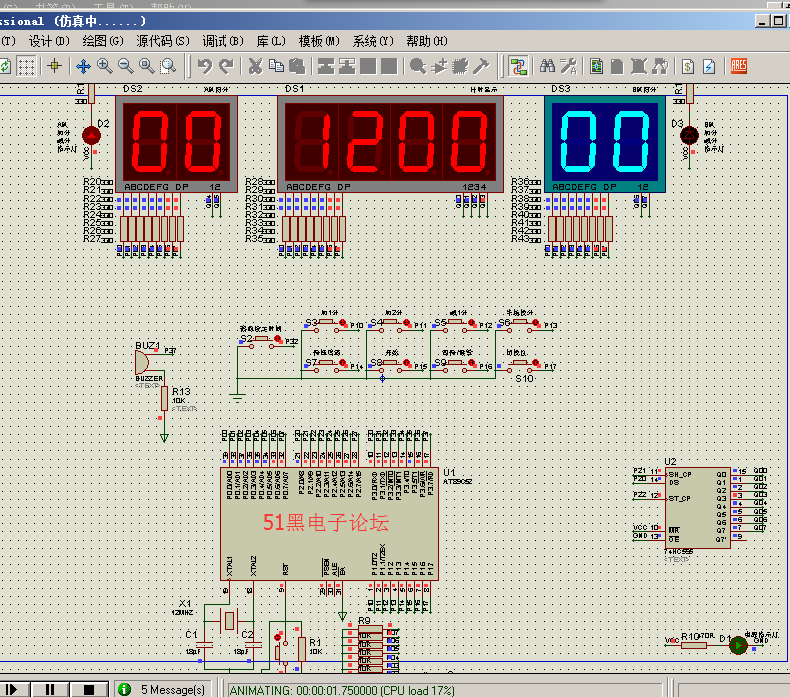The height and width of the screenshot is (697, 790).
Task: Open Search and Tag binoculars
Action: tap(547, 66)
